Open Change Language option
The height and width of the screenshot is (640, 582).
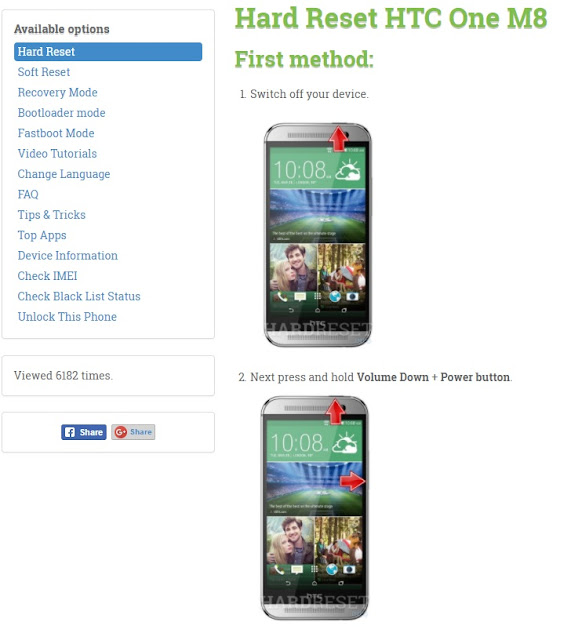[64, 174]
